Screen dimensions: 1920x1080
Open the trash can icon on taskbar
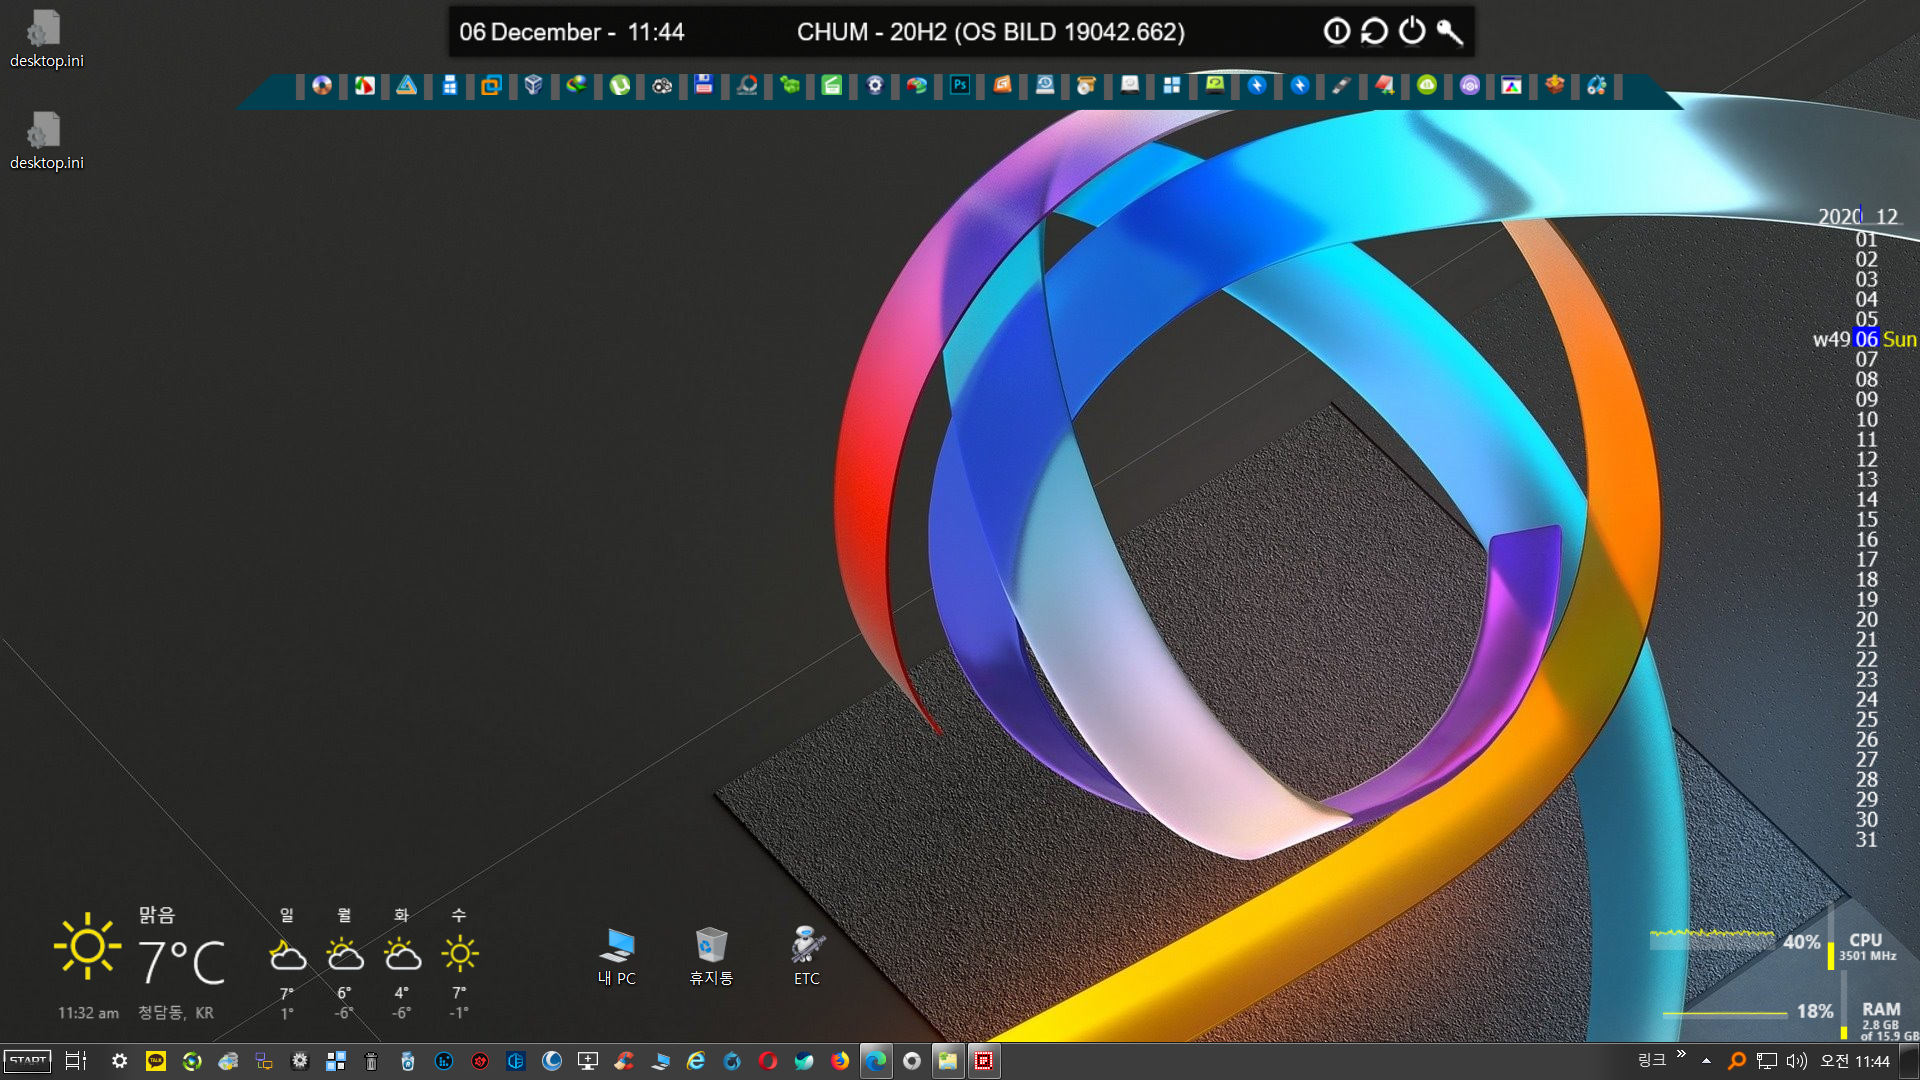coord(371,1061)
